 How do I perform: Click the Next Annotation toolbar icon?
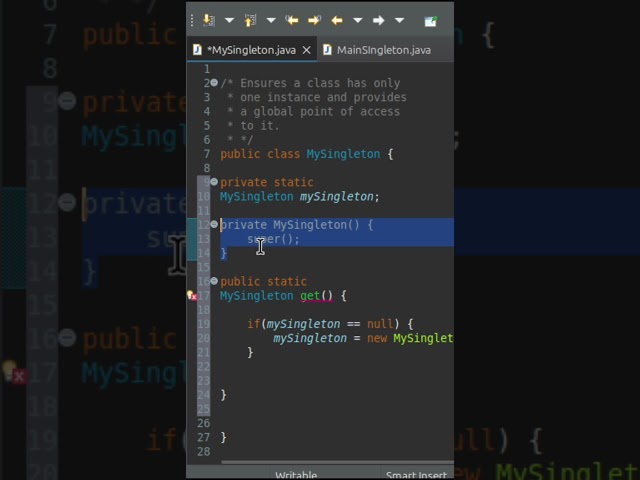pos(209,20)
